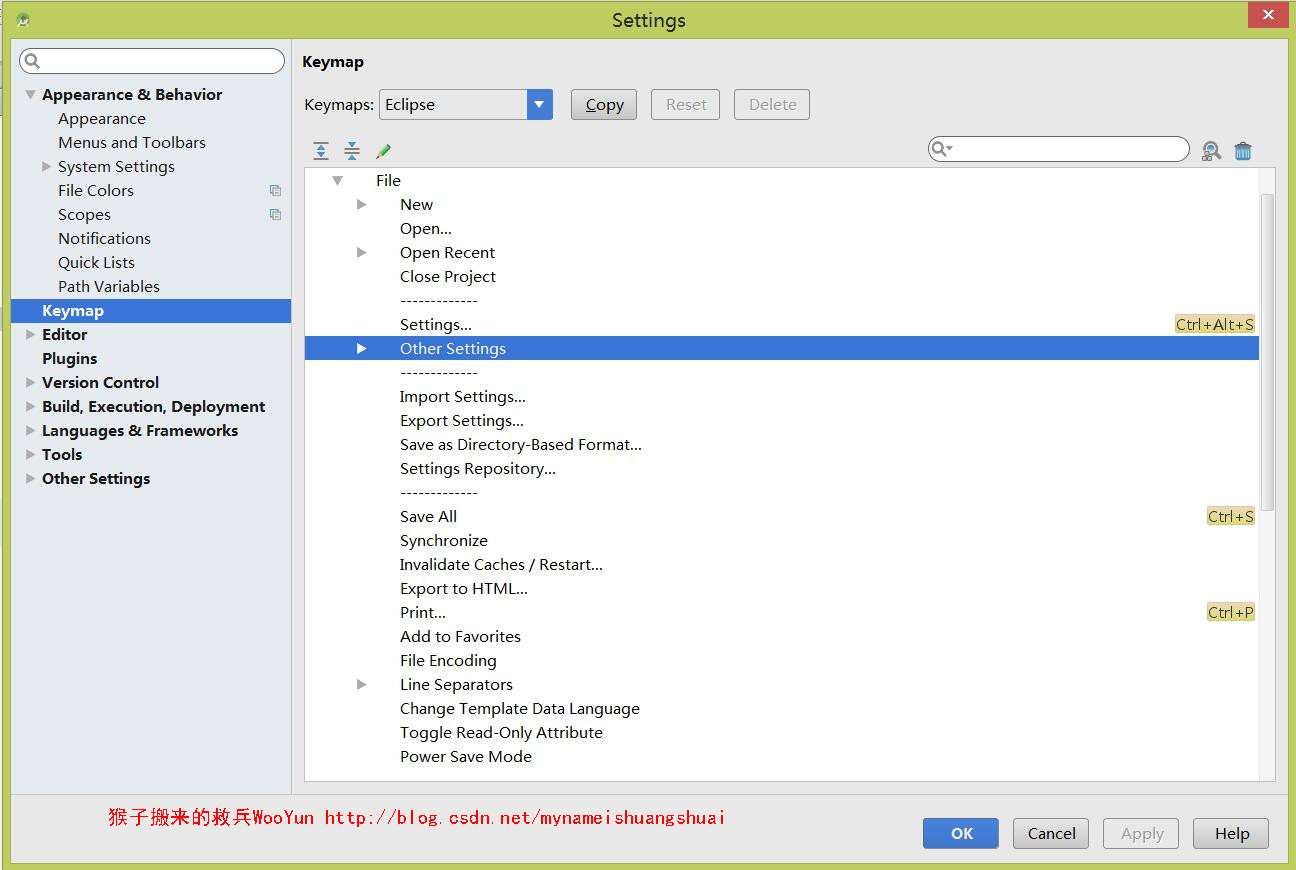The height and width of the screenshot is (870, 1296).
Task: Select Toggle Read-Only Attribute action
Action: pos(501,732)
